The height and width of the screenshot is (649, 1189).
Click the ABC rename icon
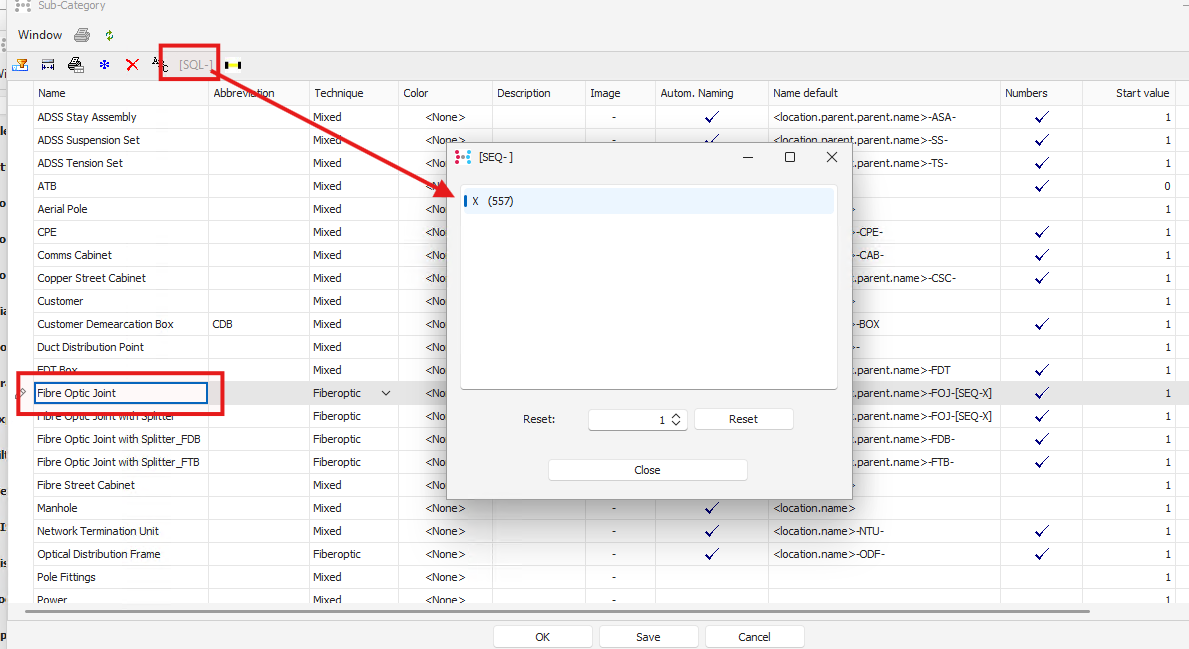pyautogui.click(x=160, y=64)
